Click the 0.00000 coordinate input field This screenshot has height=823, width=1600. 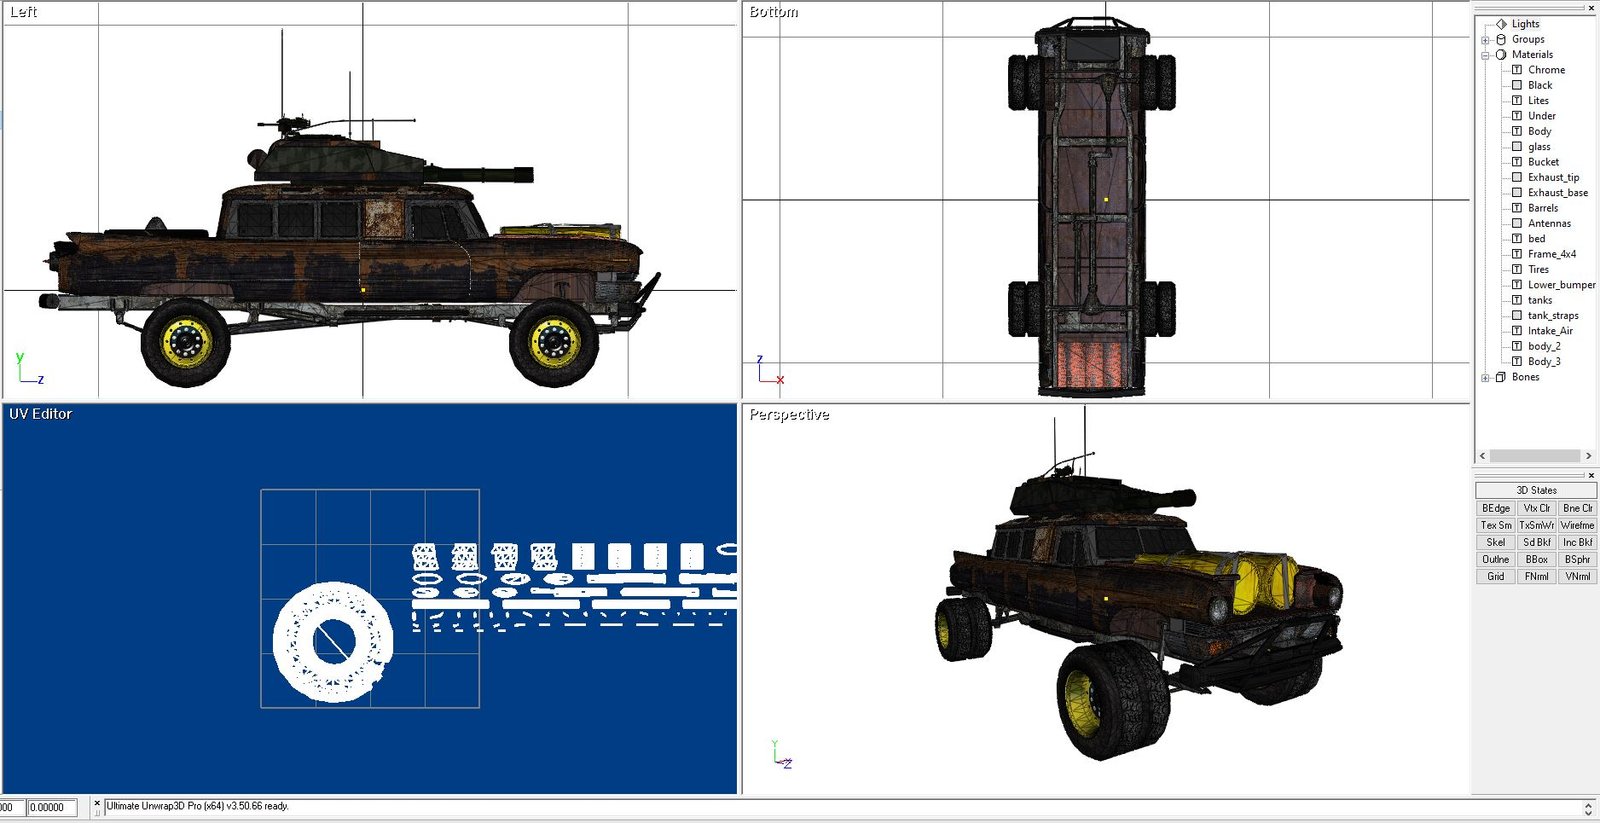(x=51, y=807)
